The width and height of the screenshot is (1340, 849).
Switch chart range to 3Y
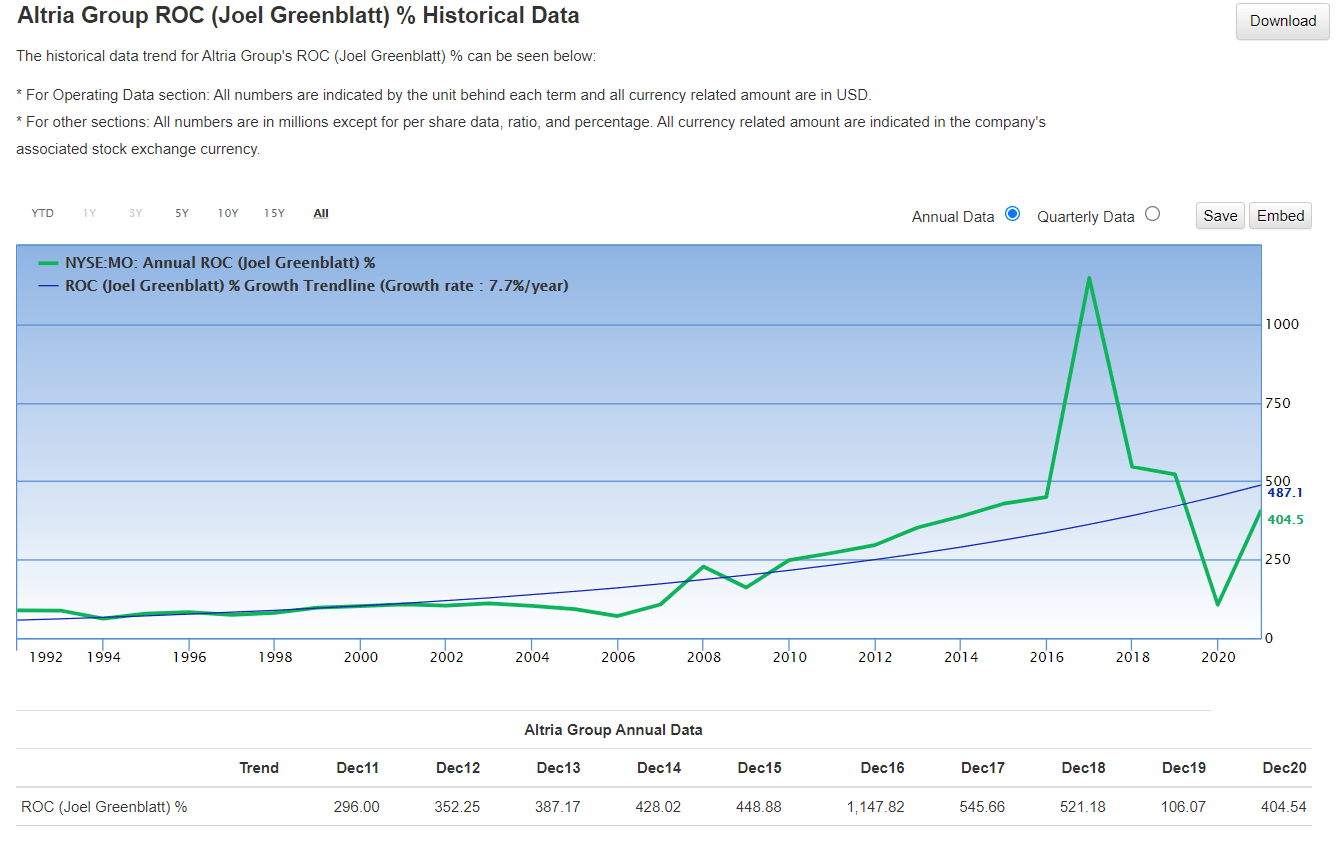click(x=136, y=213)
